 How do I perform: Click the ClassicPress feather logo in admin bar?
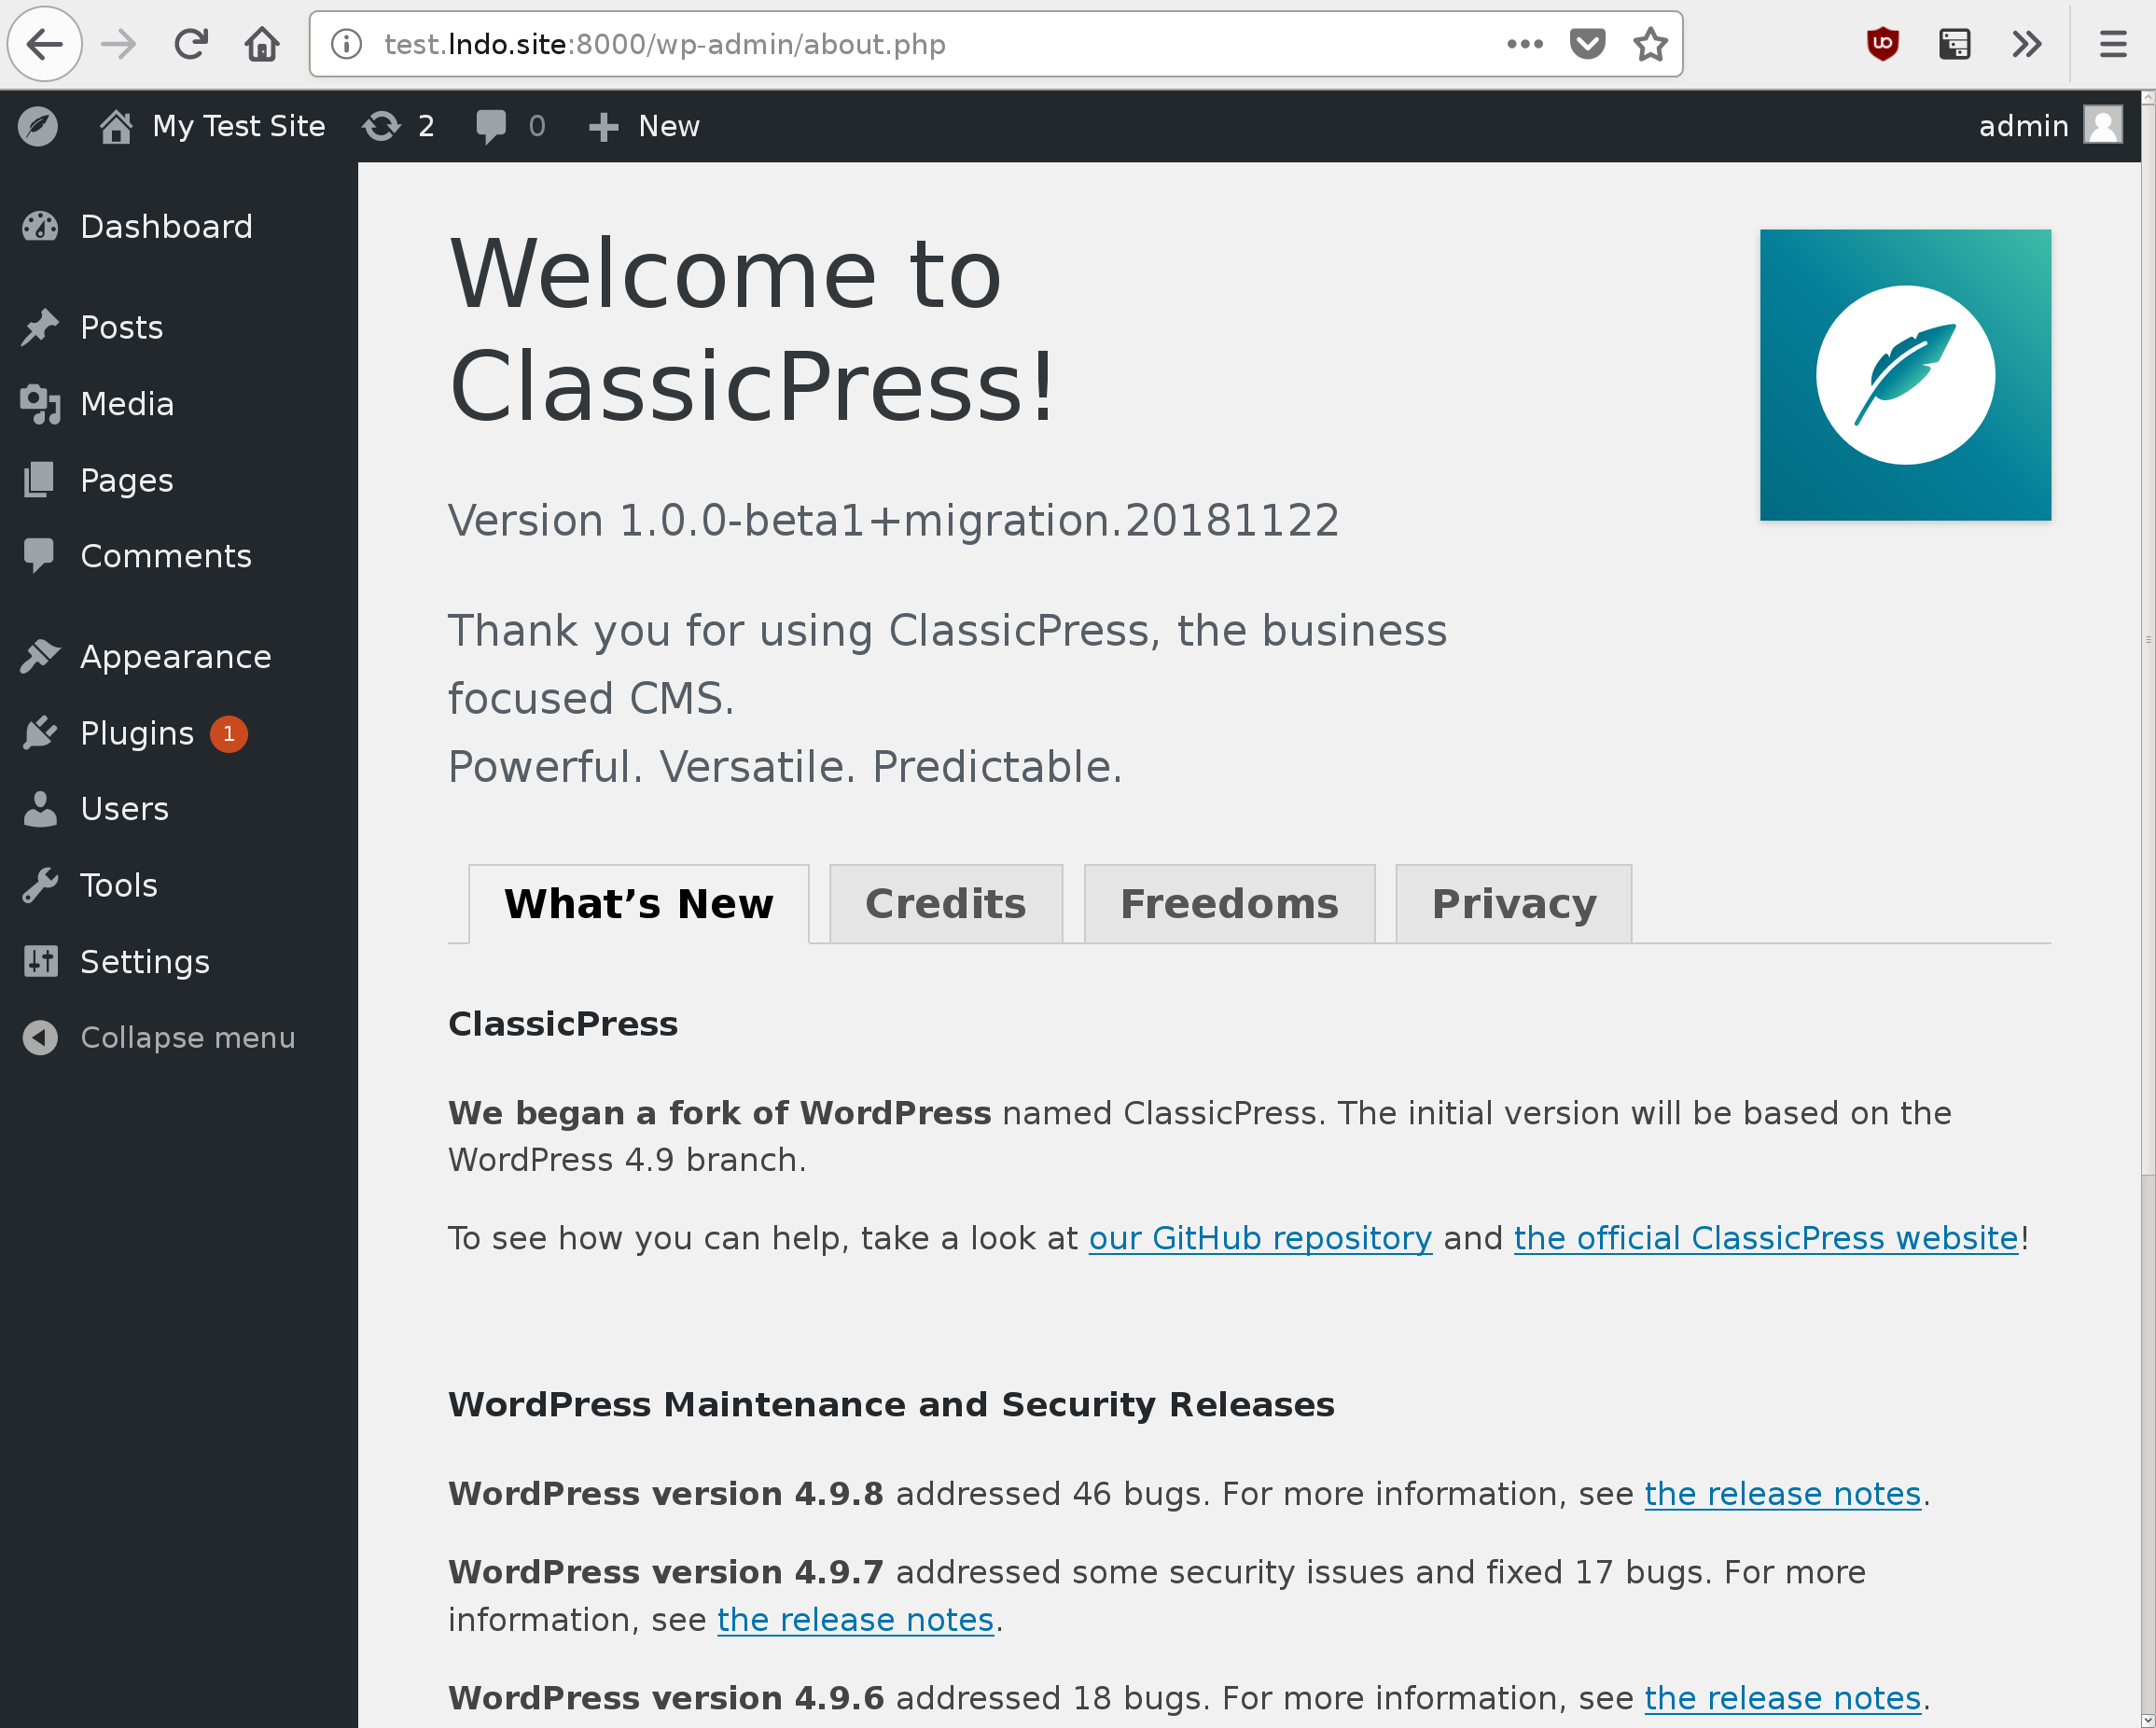pyautogui.click(x=38, y=126)
